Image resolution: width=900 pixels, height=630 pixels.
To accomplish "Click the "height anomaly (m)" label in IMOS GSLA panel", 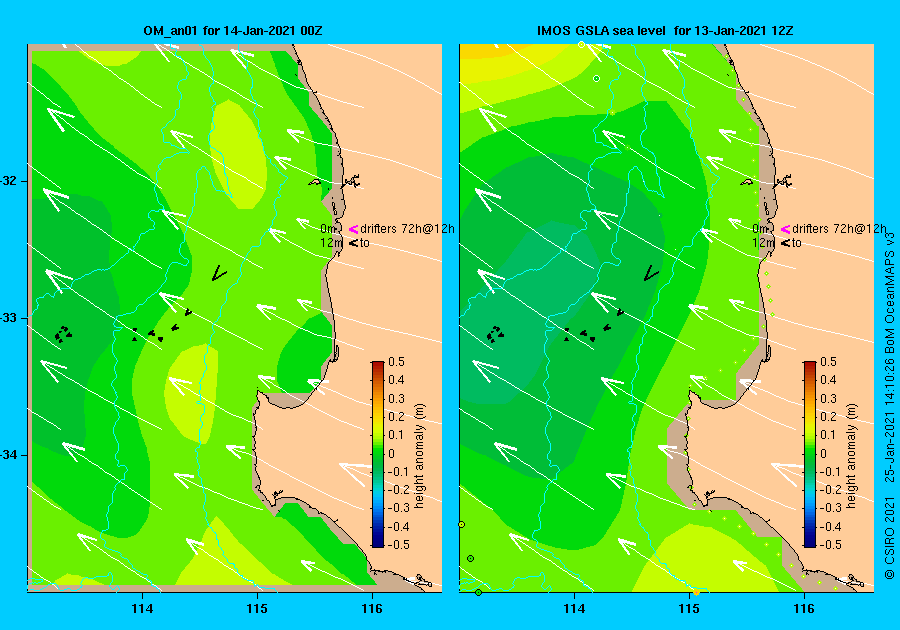I will coord(851,456).
